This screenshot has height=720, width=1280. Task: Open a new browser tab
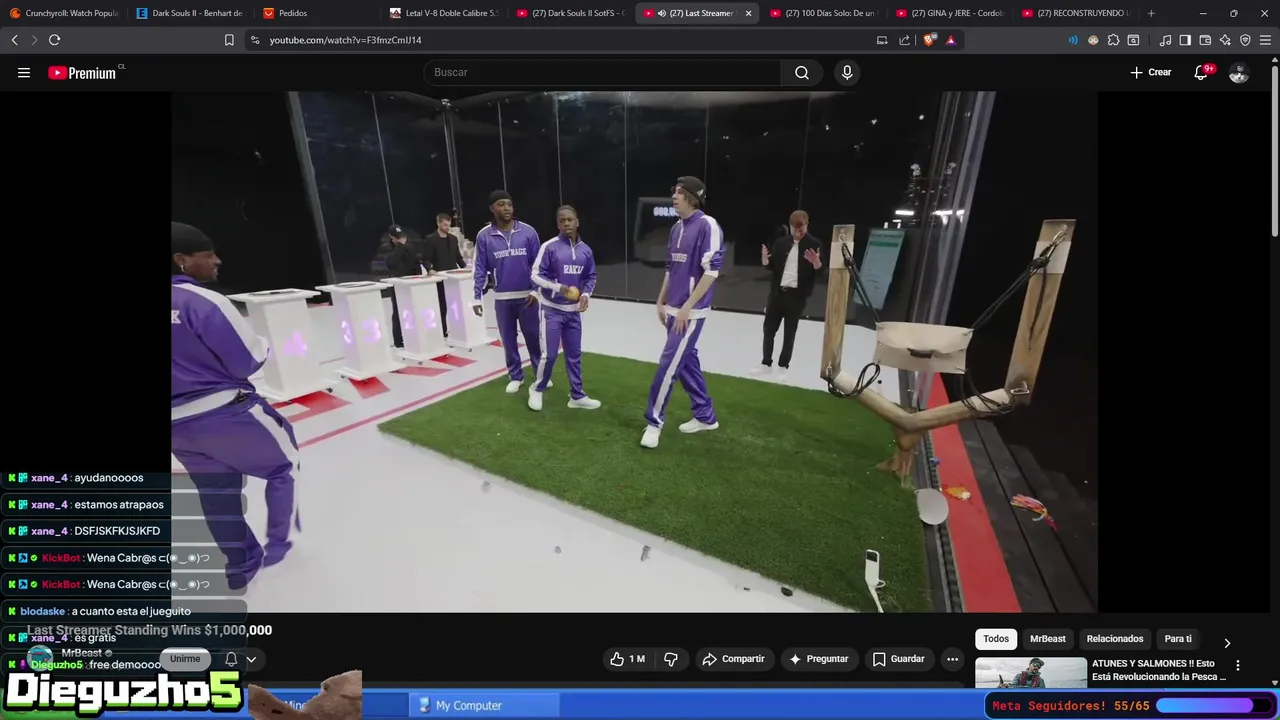1151,13
